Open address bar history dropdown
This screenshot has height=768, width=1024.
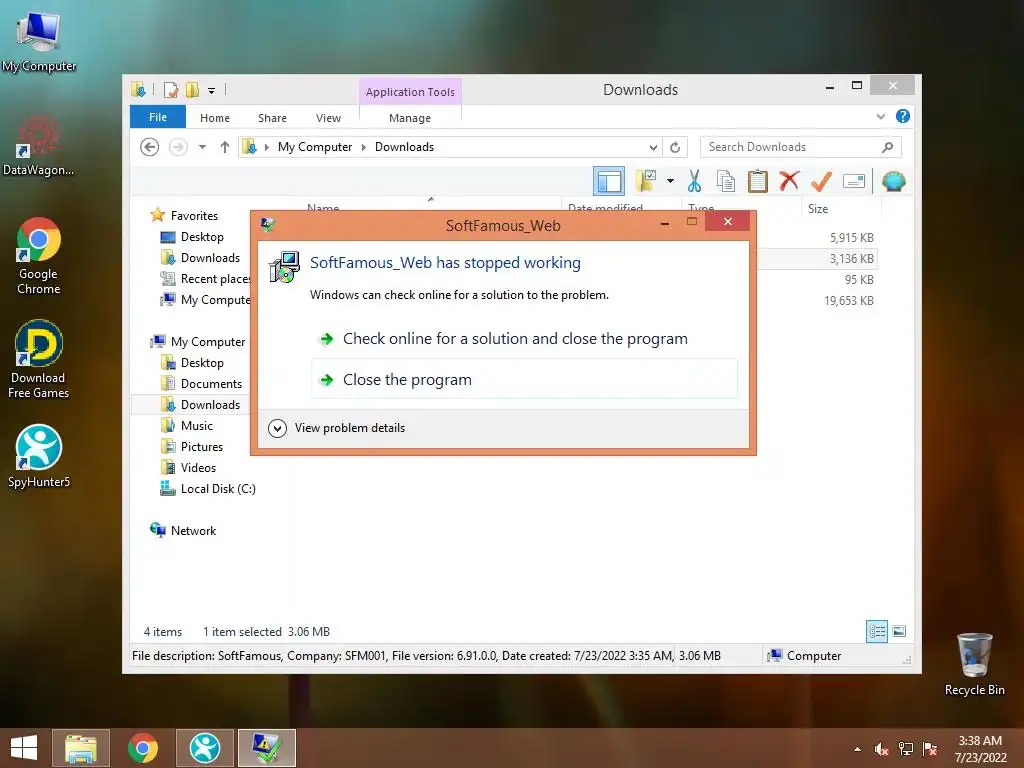click(653, 147)
